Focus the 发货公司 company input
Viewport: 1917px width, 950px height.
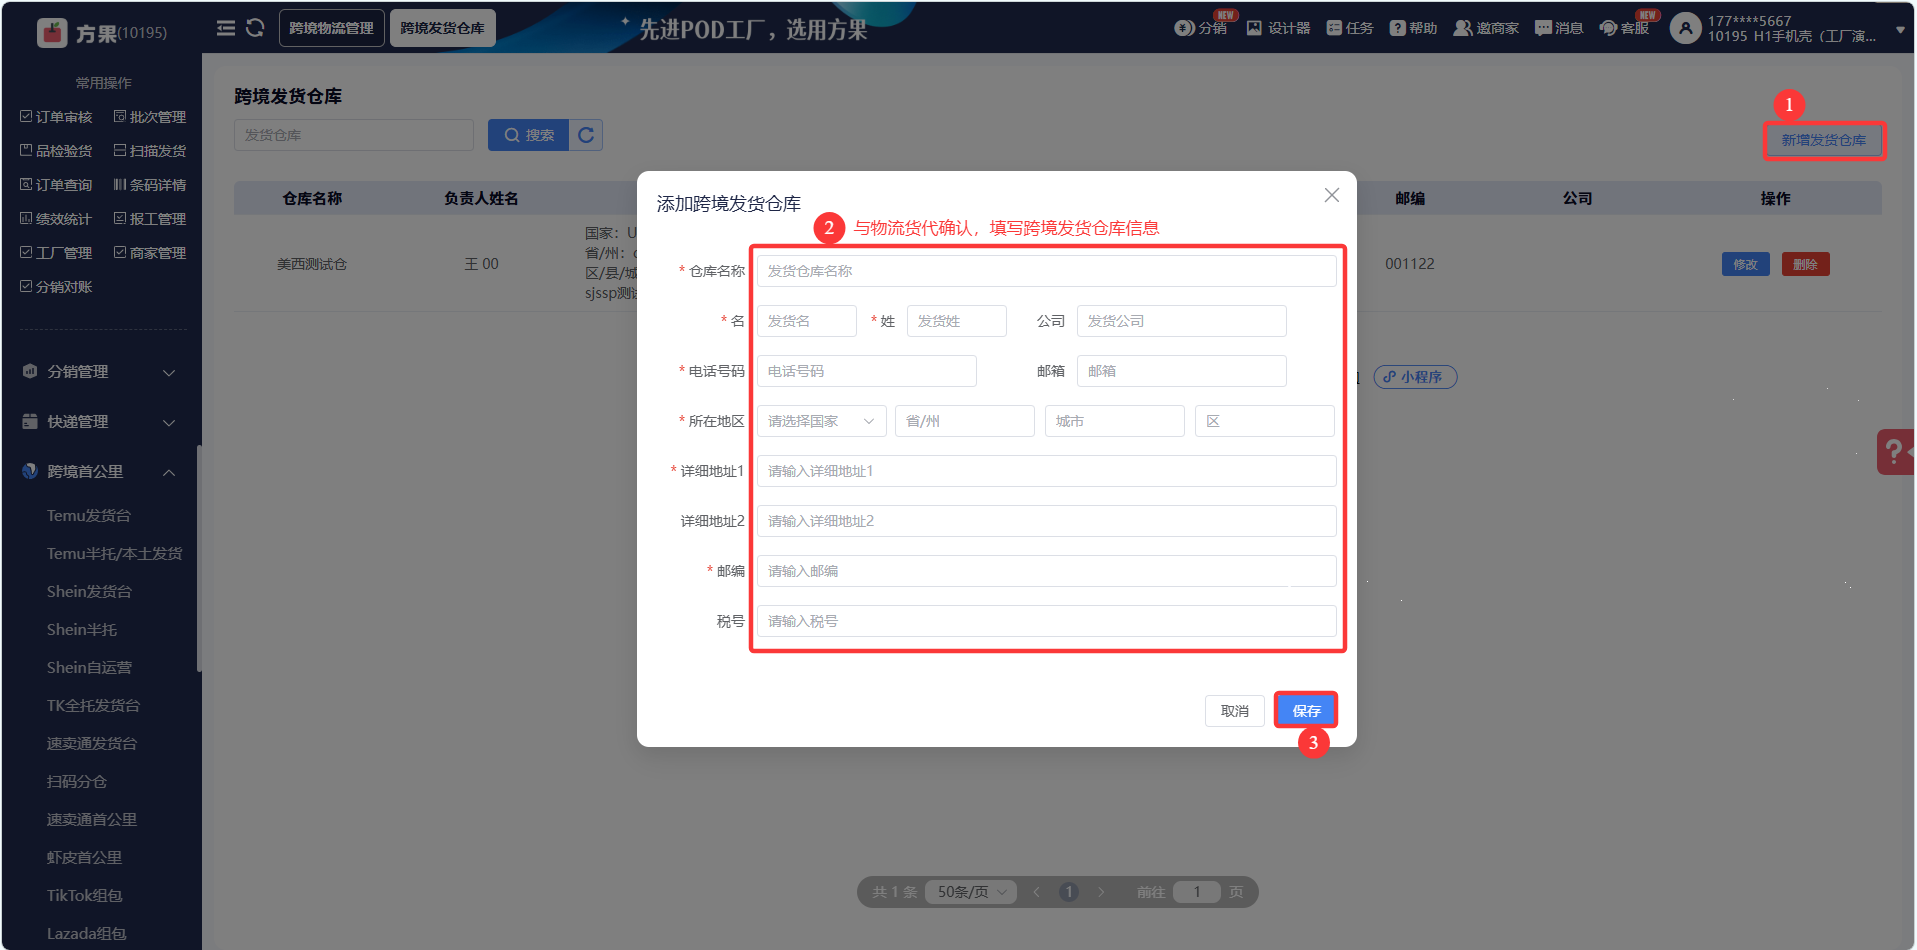pyautogui.click(x=1181, y=321)
